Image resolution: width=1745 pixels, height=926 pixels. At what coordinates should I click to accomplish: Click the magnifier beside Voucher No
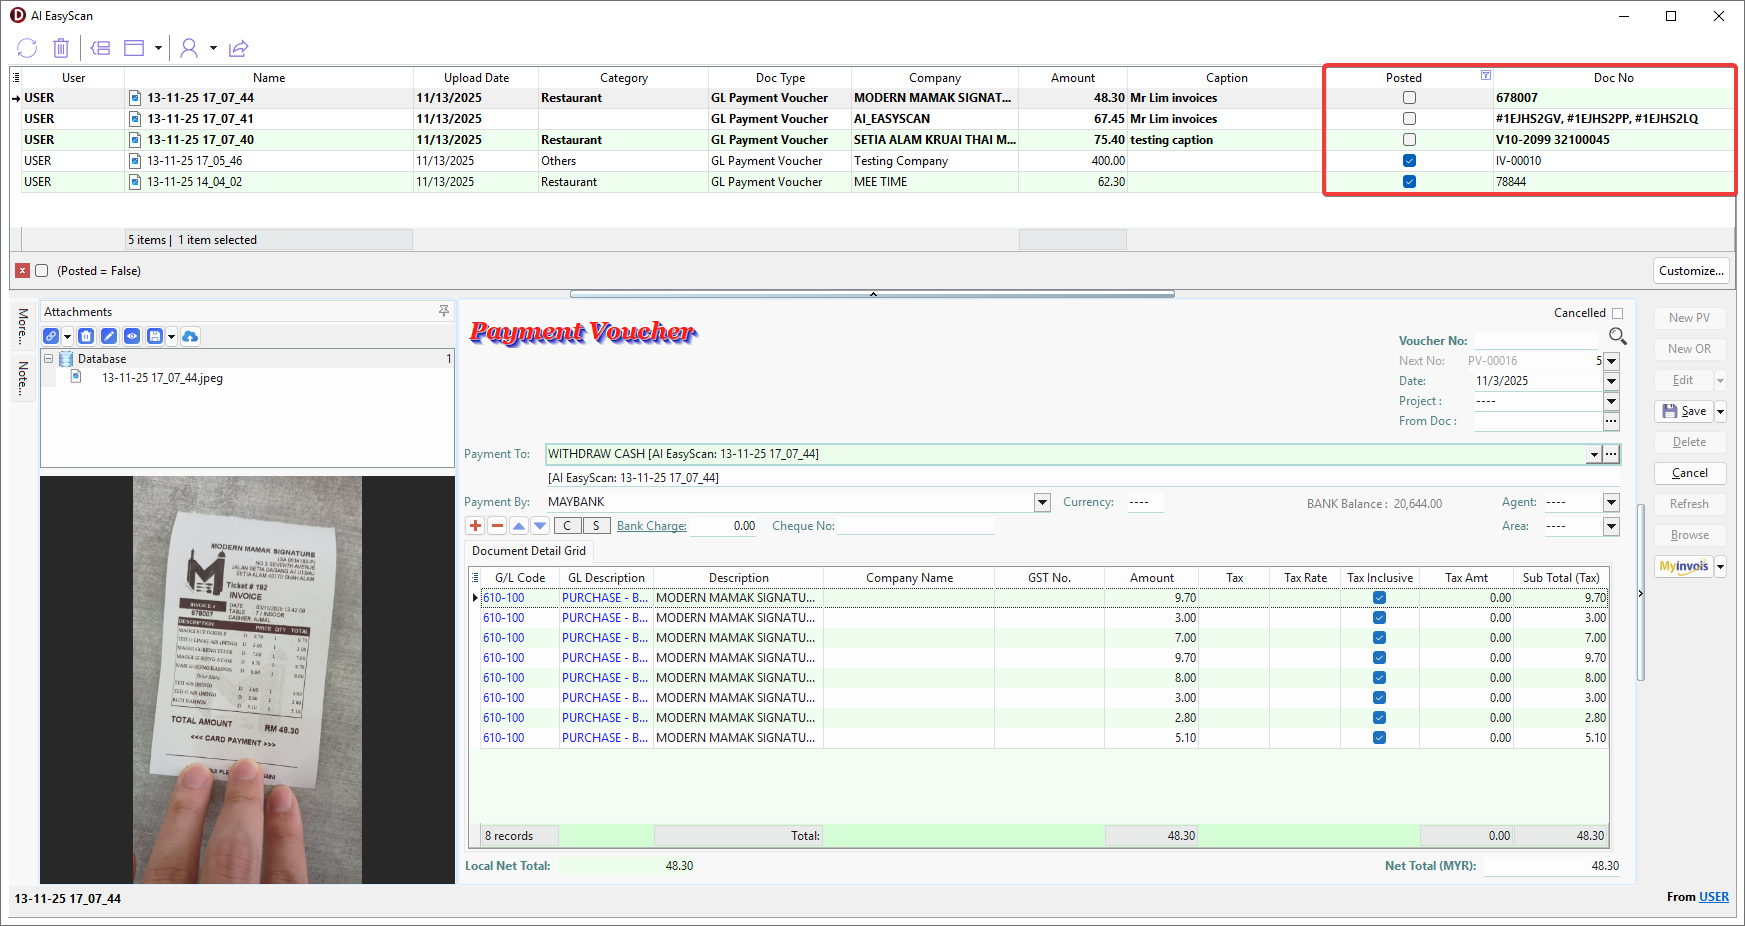click(1617, 337)
